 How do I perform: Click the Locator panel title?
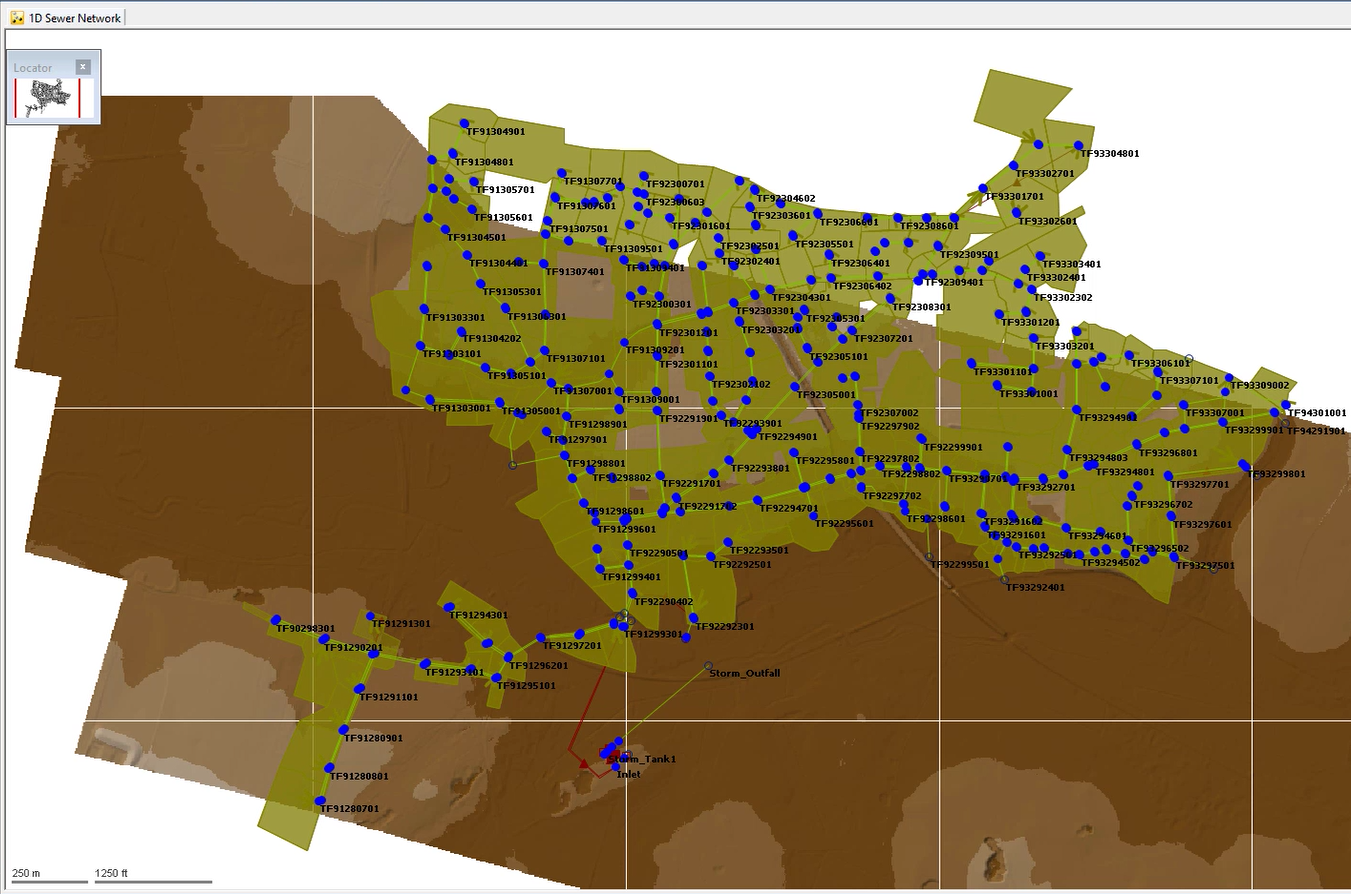tap(33, 68)
